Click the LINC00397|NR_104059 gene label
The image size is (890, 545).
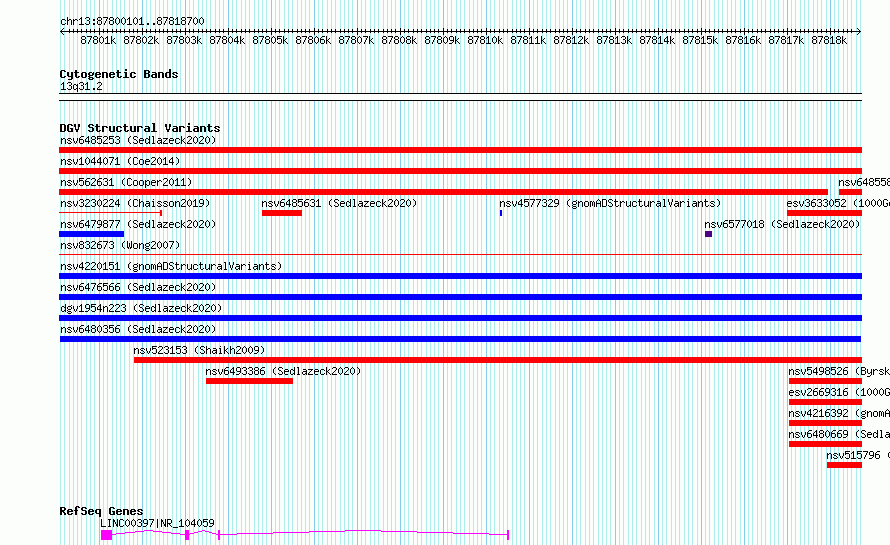point(157,523)
